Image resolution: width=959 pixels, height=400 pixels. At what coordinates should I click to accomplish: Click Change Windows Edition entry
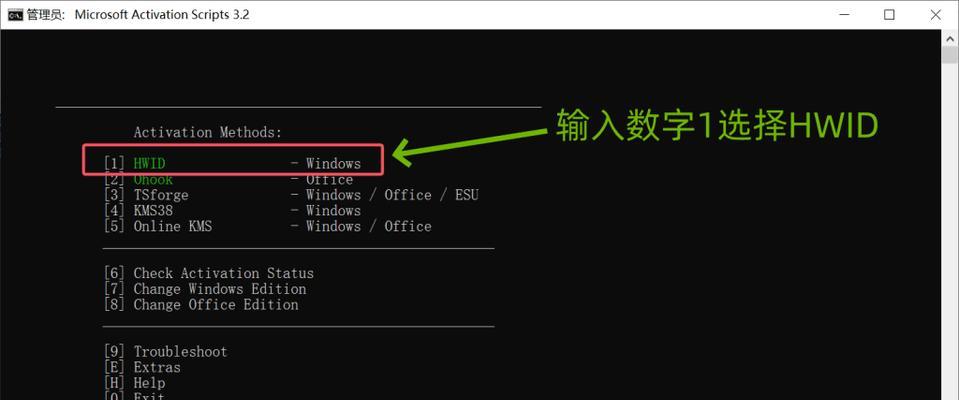tap(205, 289)
